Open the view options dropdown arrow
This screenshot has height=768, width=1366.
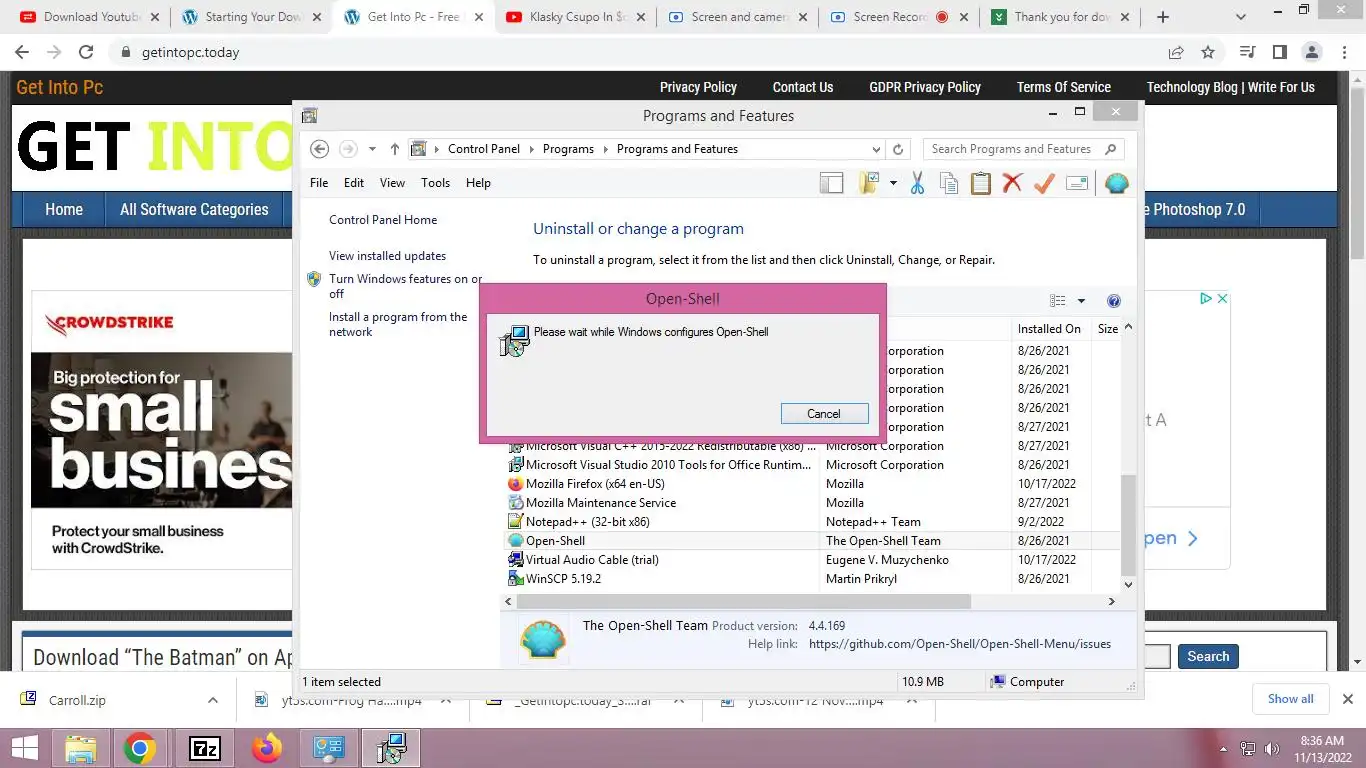[x=1081, y=301]
